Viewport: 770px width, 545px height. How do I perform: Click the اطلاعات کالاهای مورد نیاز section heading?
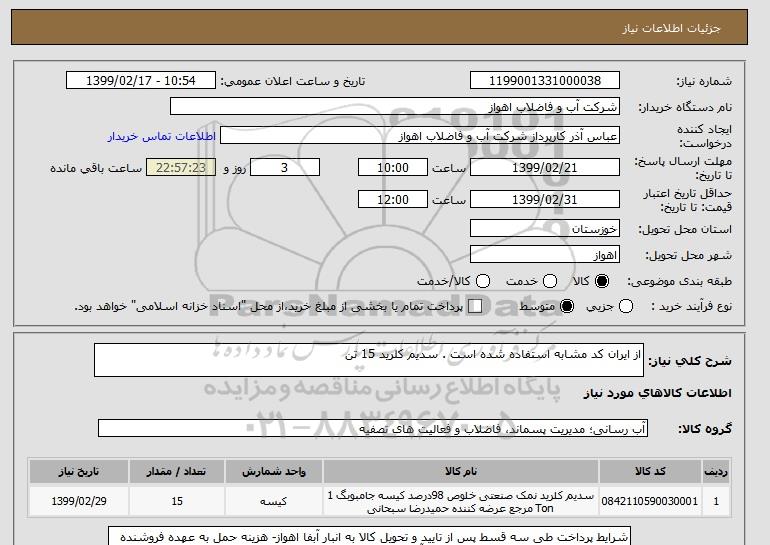658,393
